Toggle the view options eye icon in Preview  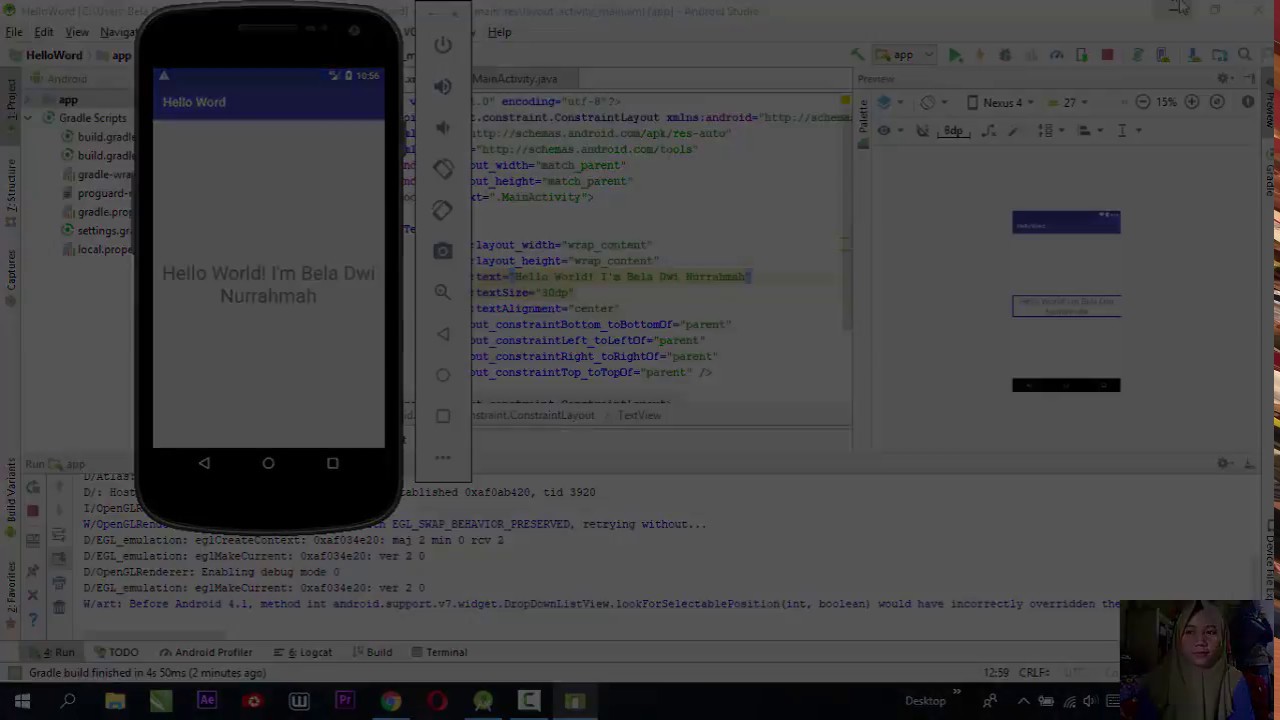coord(884,131)
